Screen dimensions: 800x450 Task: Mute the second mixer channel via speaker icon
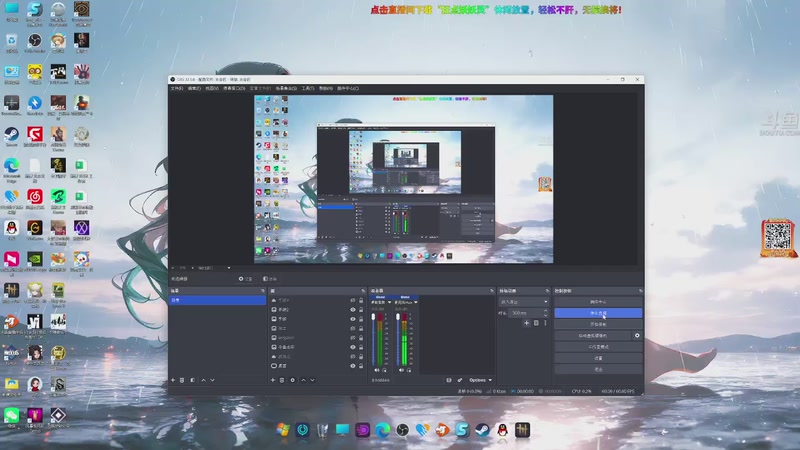pos(402,370)
